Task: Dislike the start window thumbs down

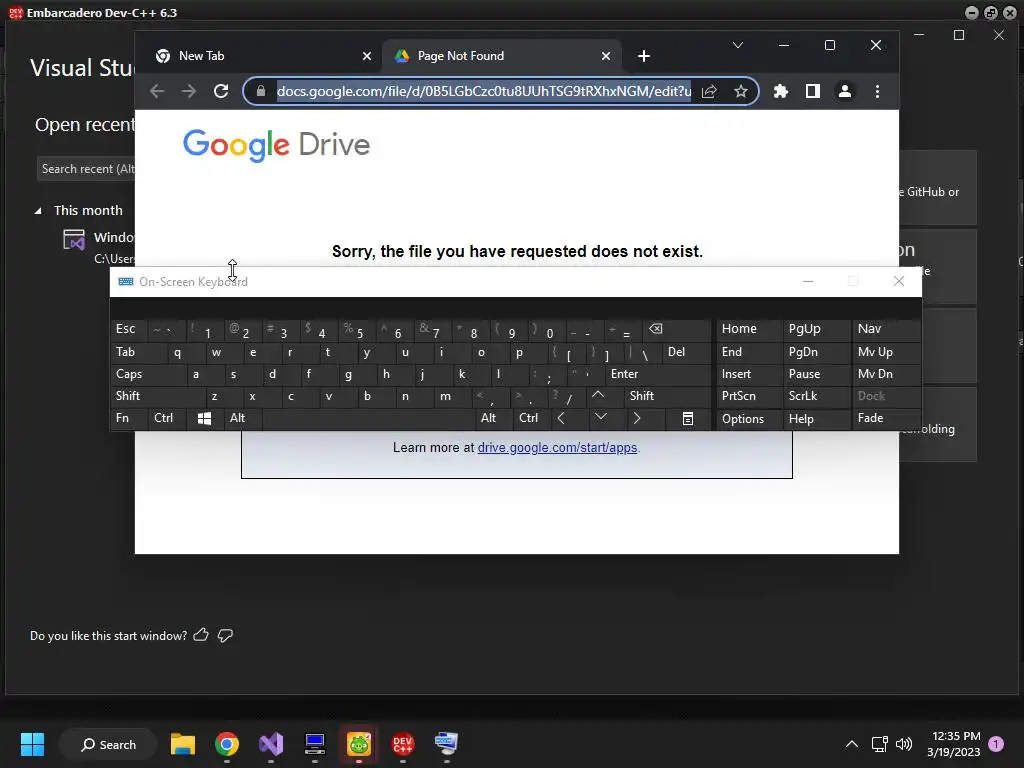Action: coord(225,635)
